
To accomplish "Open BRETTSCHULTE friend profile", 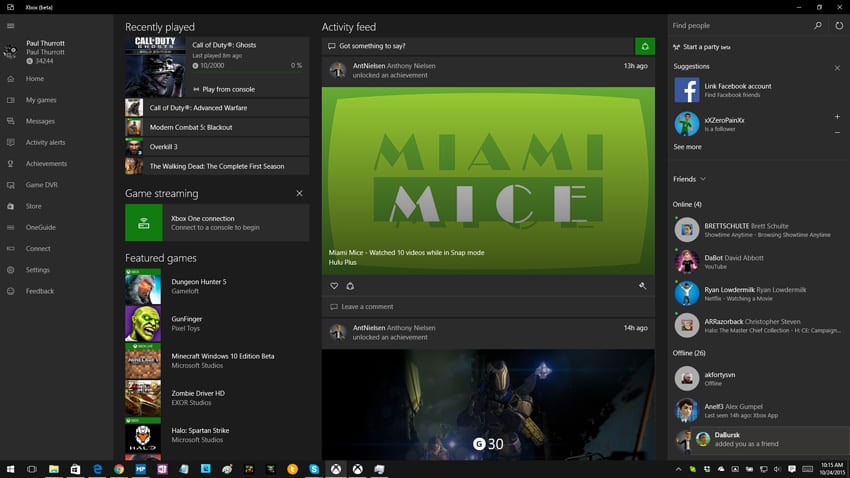I will pyautogui.click(x=759, y=230).
